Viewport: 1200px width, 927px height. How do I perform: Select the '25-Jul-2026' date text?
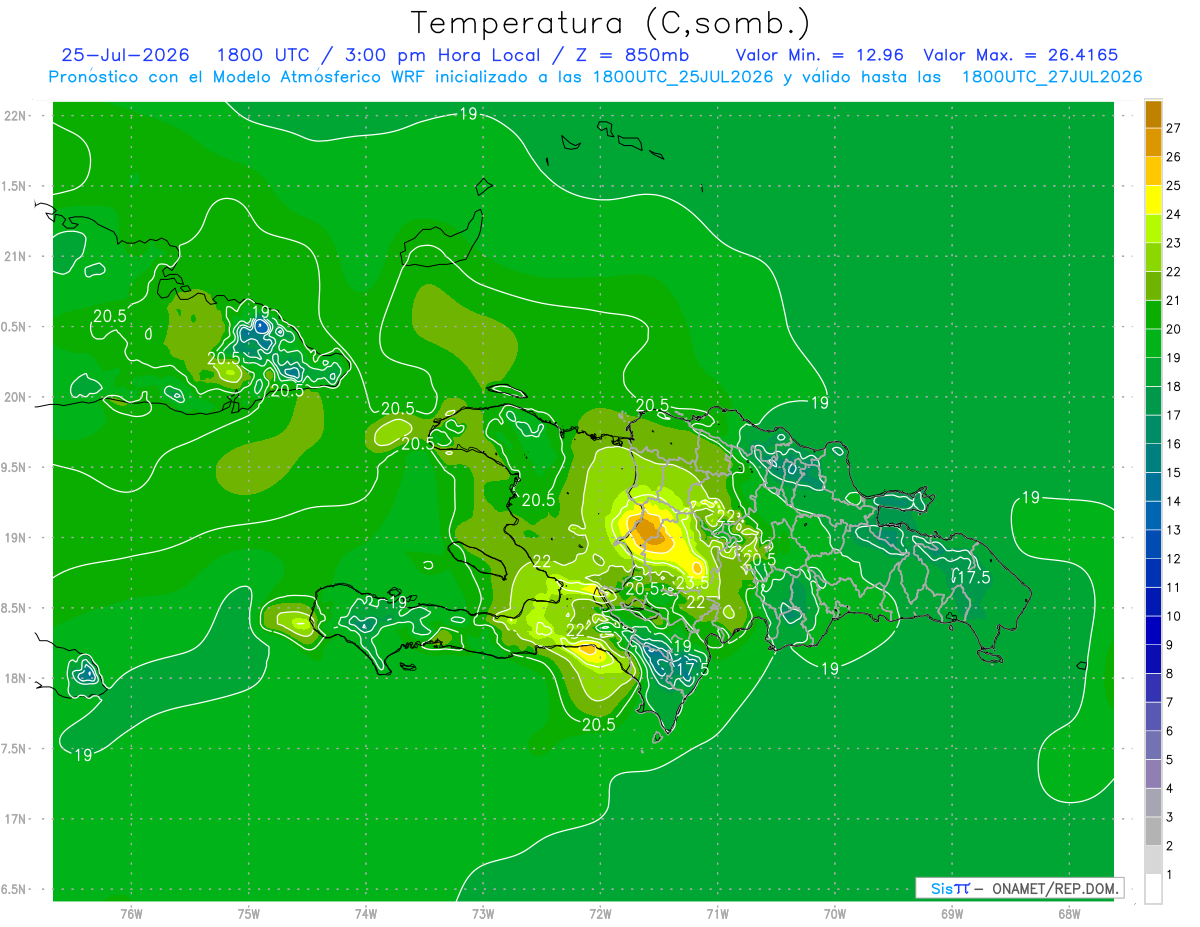click(127, 55)
